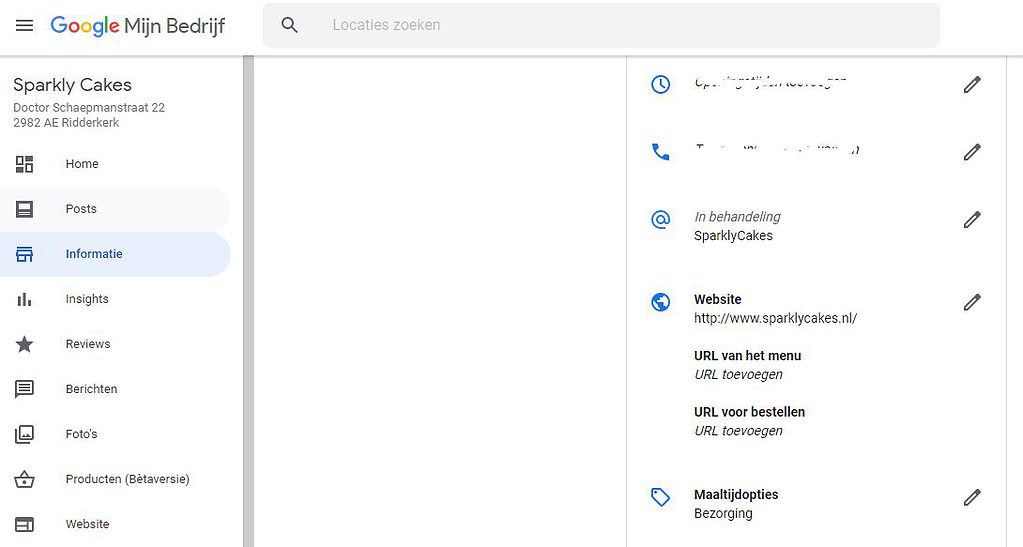Click the SparklyCakes short name text
The height and width of the screenshot is (547, 1023).
pyautogui.click(x=733, y=236)
